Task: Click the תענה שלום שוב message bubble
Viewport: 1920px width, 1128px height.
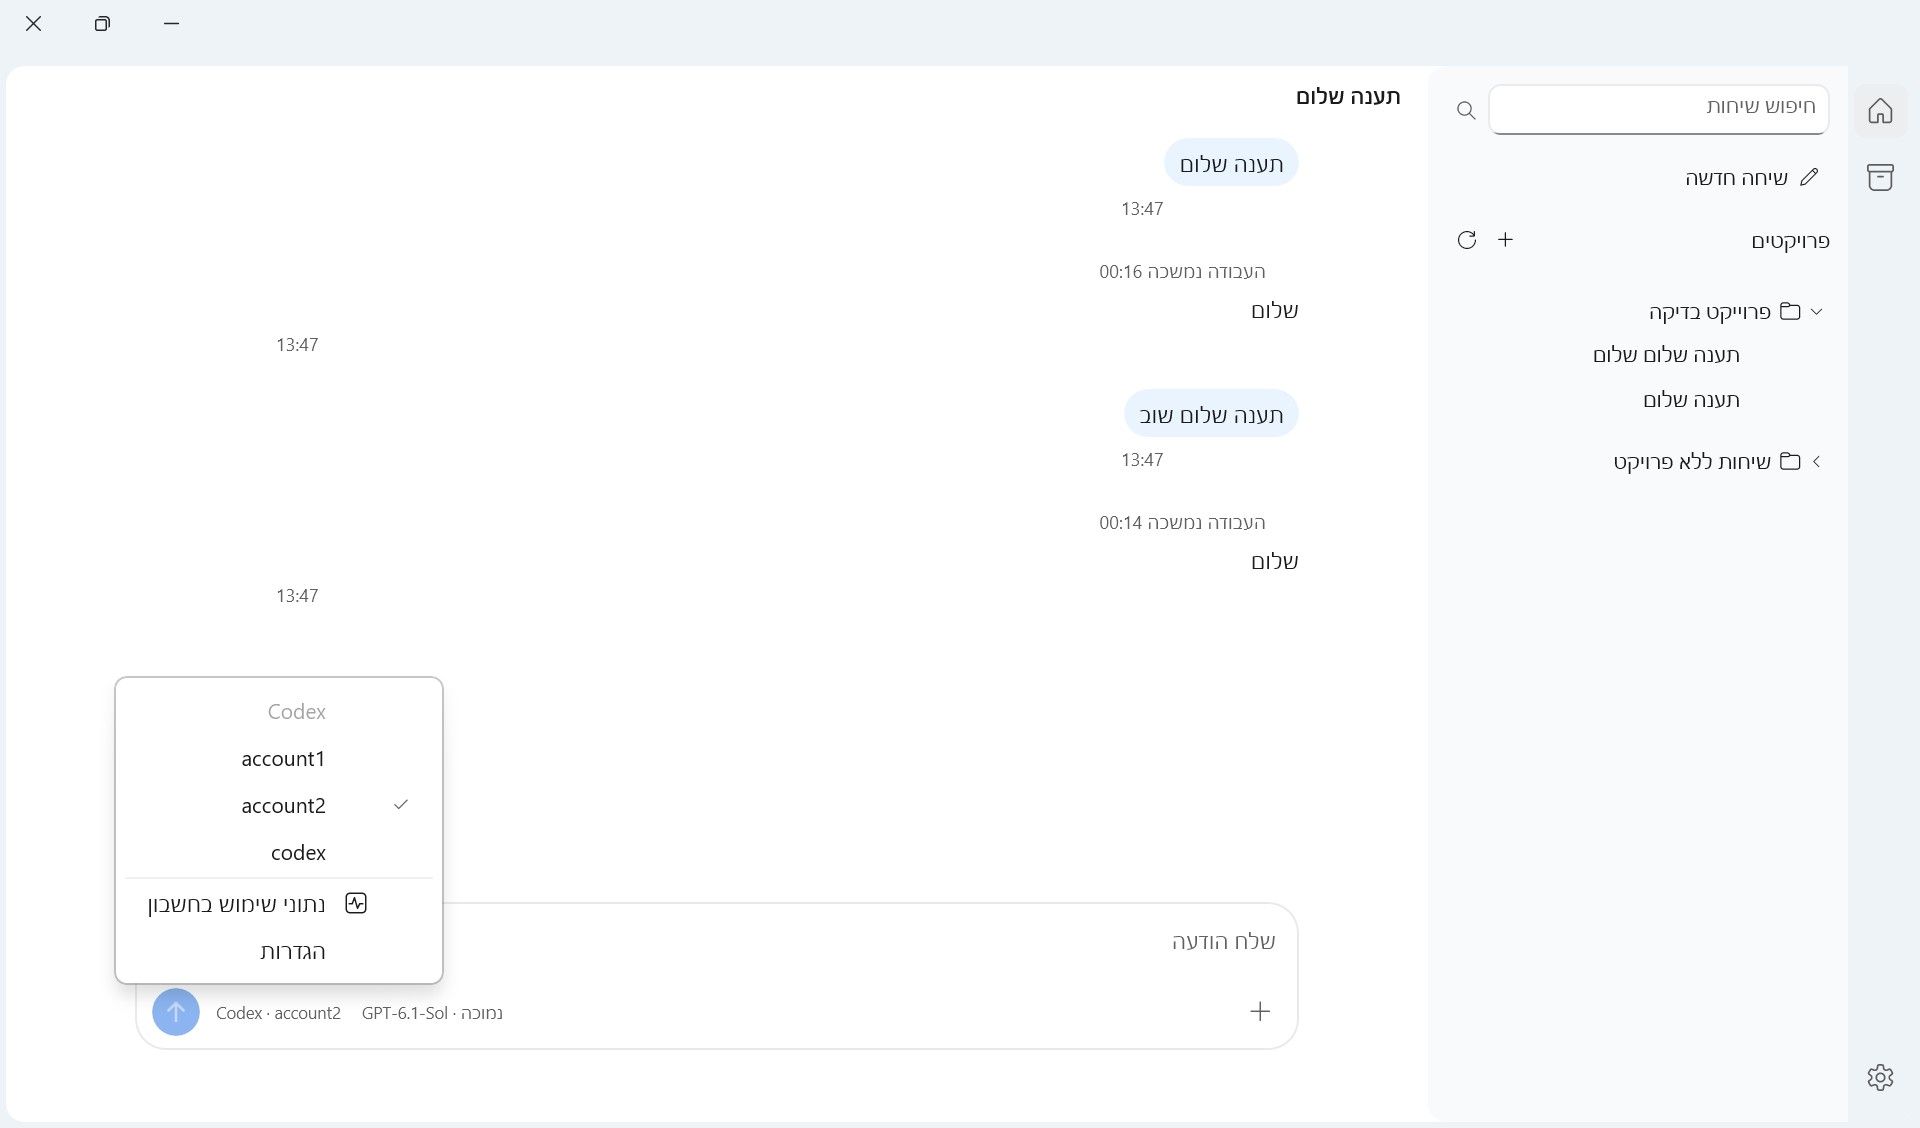Action: 1211,414
